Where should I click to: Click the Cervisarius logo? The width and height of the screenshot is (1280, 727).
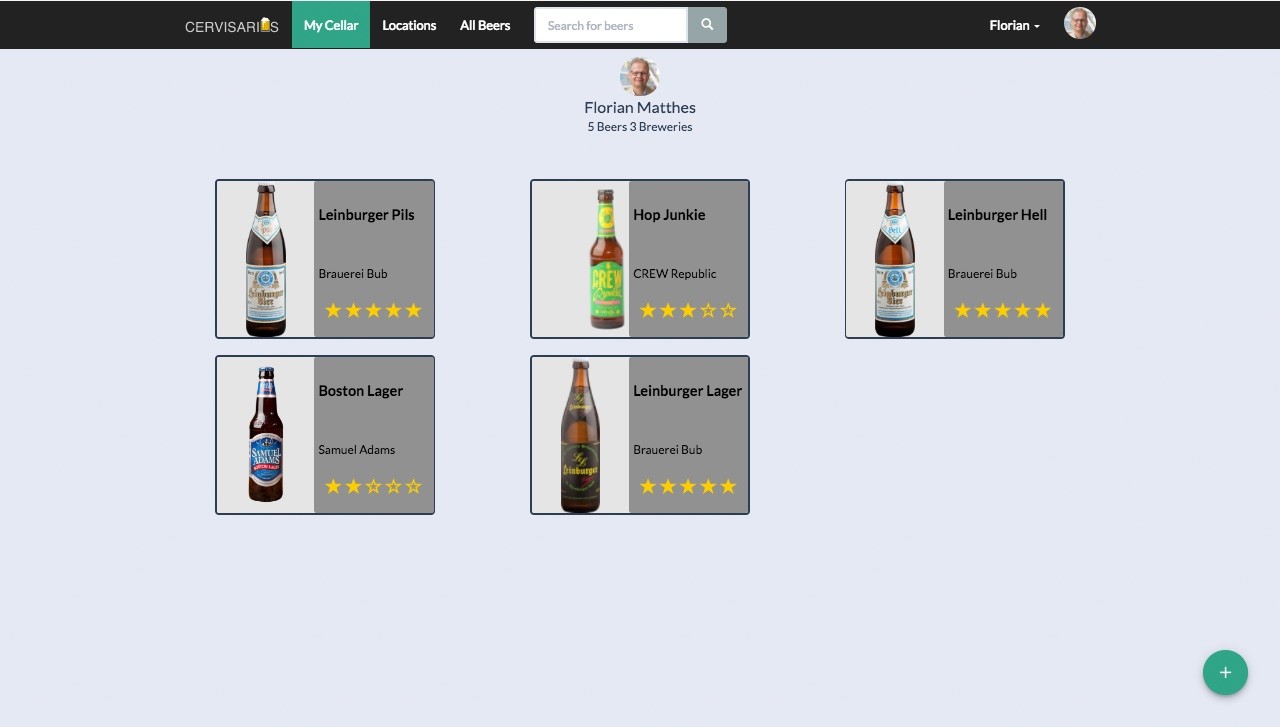(232, 25)
